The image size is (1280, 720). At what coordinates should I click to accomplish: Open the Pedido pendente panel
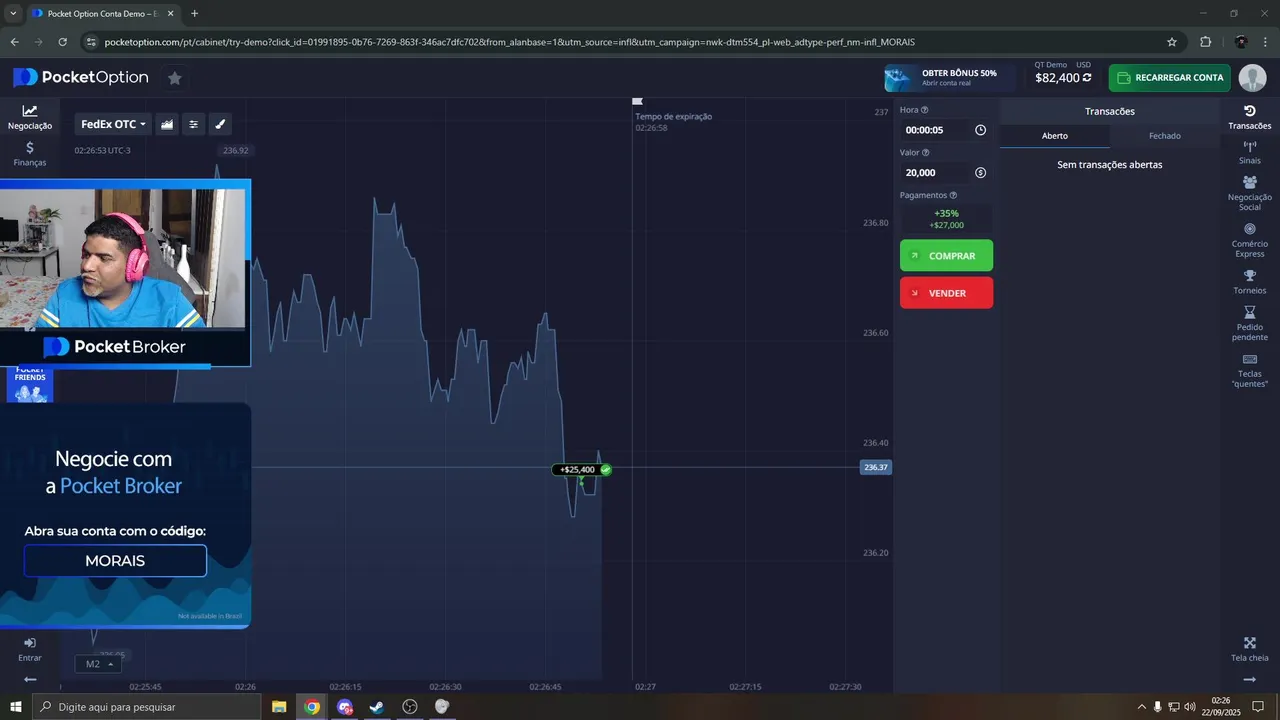tap(1249, 323)
